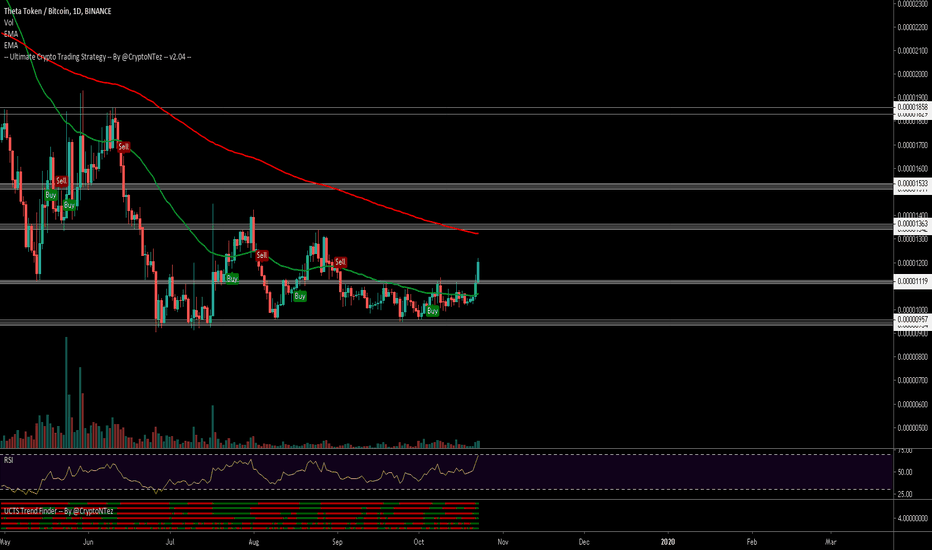Click the Mar label on time axis
This screenshot has height=550, width=932.
831,542
